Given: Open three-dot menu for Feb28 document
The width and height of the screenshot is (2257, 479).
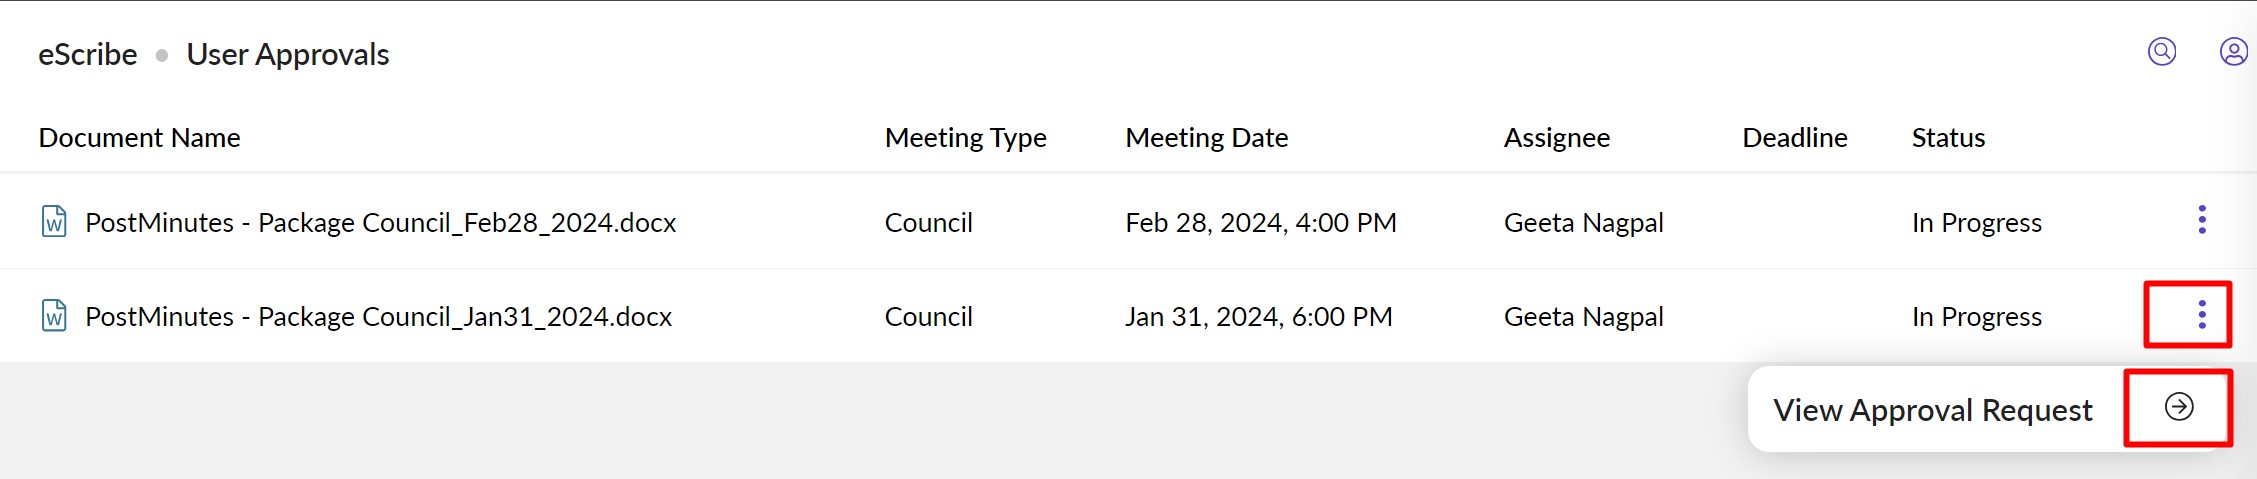Looking at the screenshot, I should [x=2201, y=220].
